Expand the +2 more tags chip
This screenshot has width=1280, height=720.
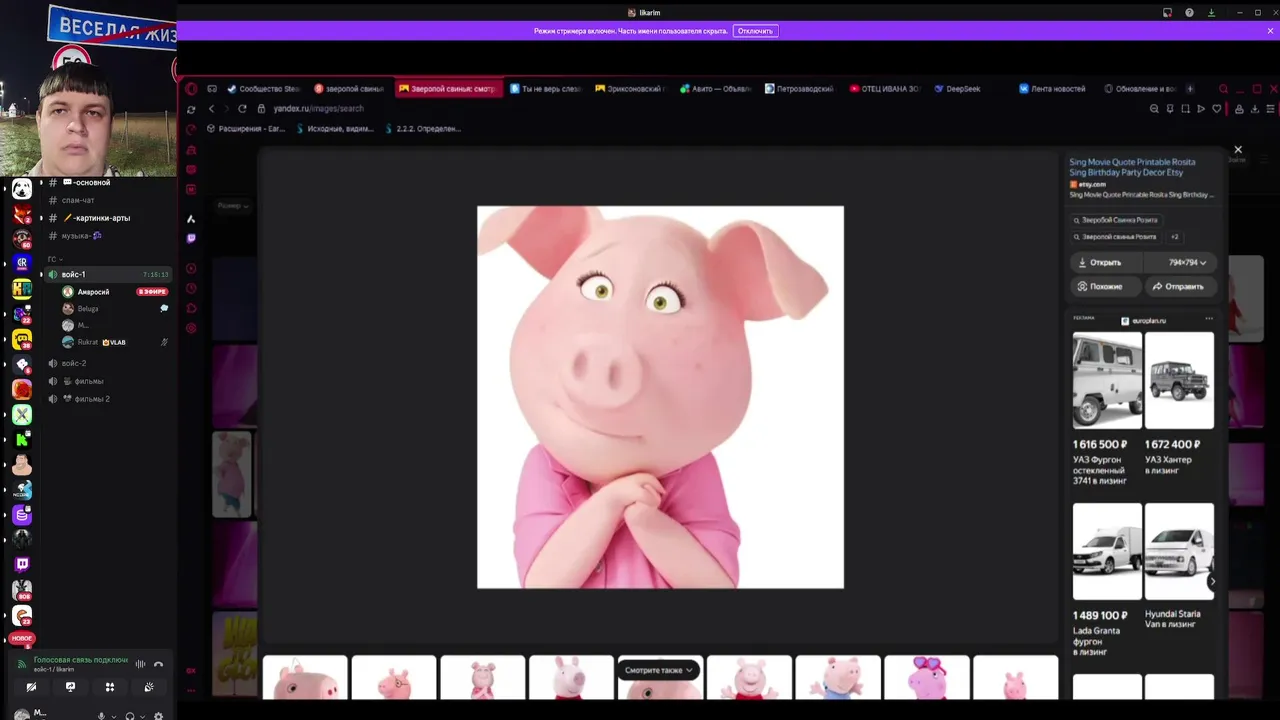1175,237
